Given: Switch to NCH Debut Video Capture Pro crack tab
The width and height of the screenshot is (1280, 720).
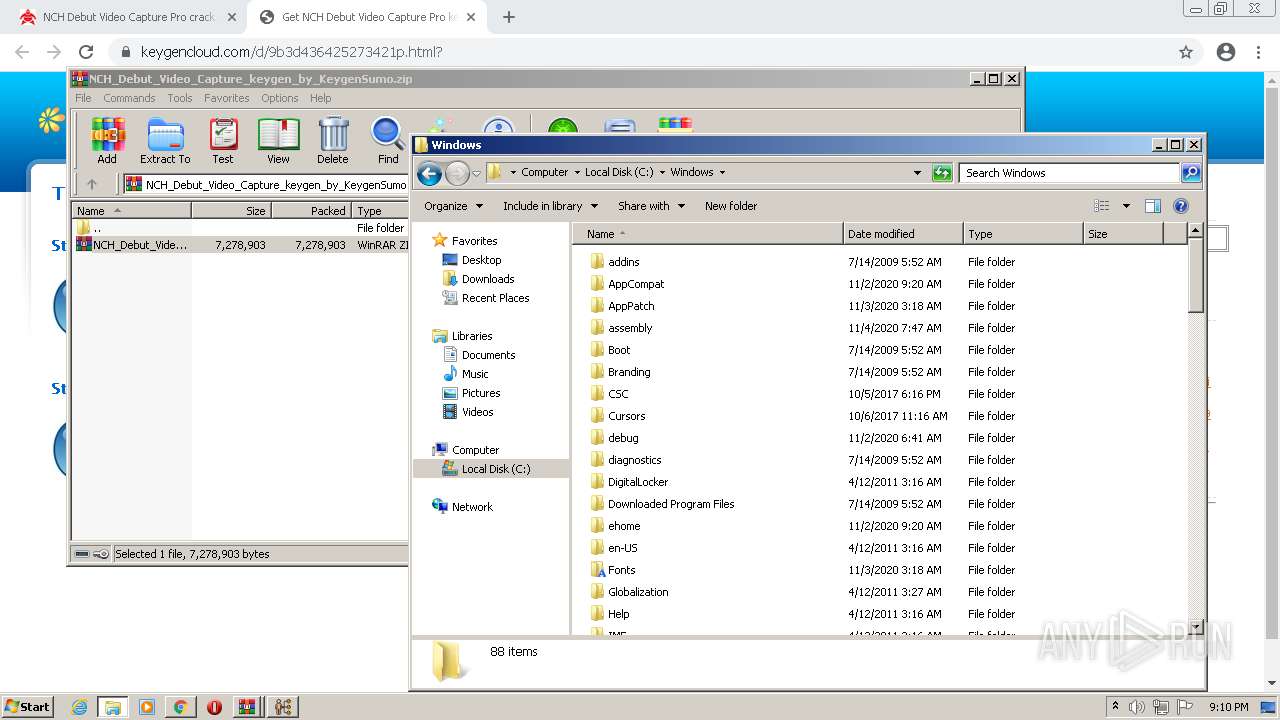Looking at the screenshot, I should tap(128, 17).
